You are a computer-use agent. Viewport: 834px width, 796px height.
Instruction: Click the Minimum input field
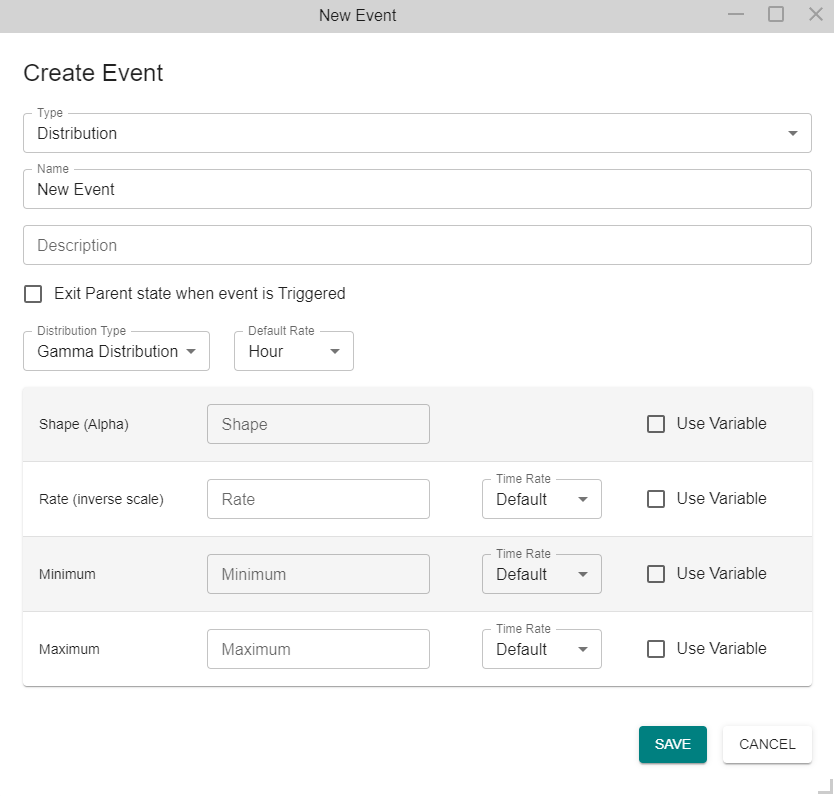click(318, 574)
